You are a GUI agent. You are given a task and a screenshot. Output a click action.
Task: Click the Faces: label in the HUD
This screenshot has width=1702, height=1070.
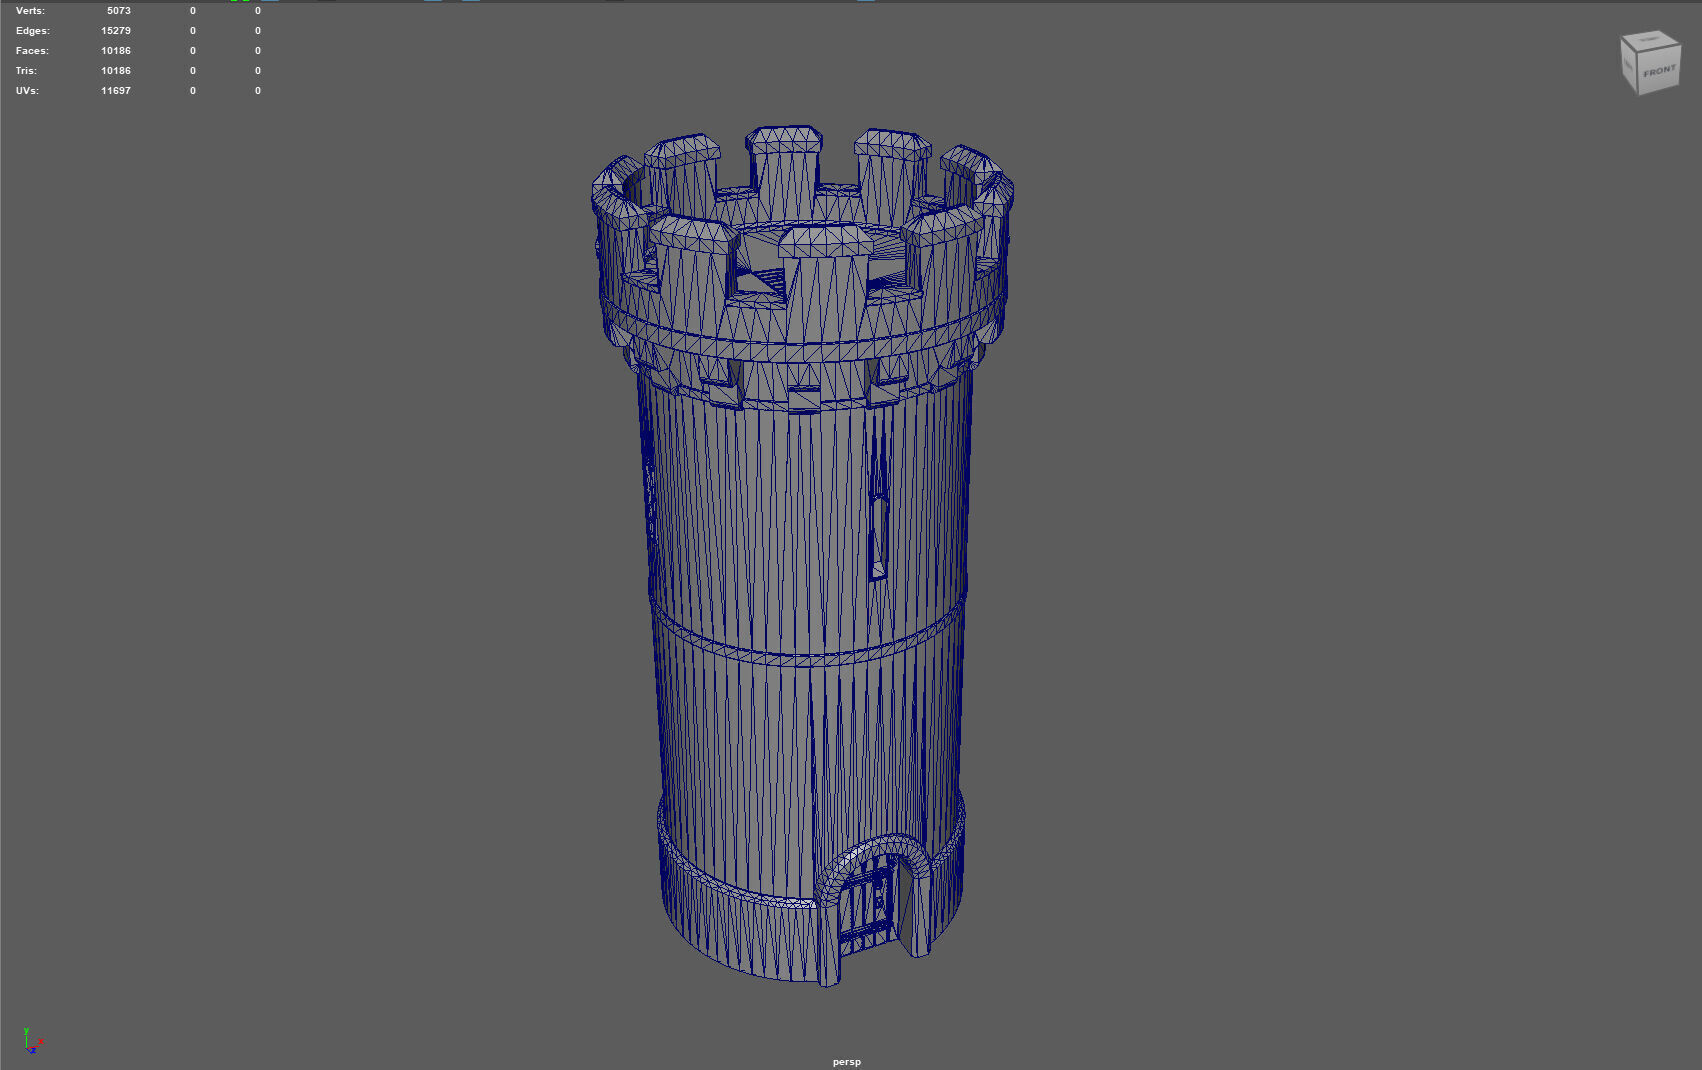click(x=32, y=51)
